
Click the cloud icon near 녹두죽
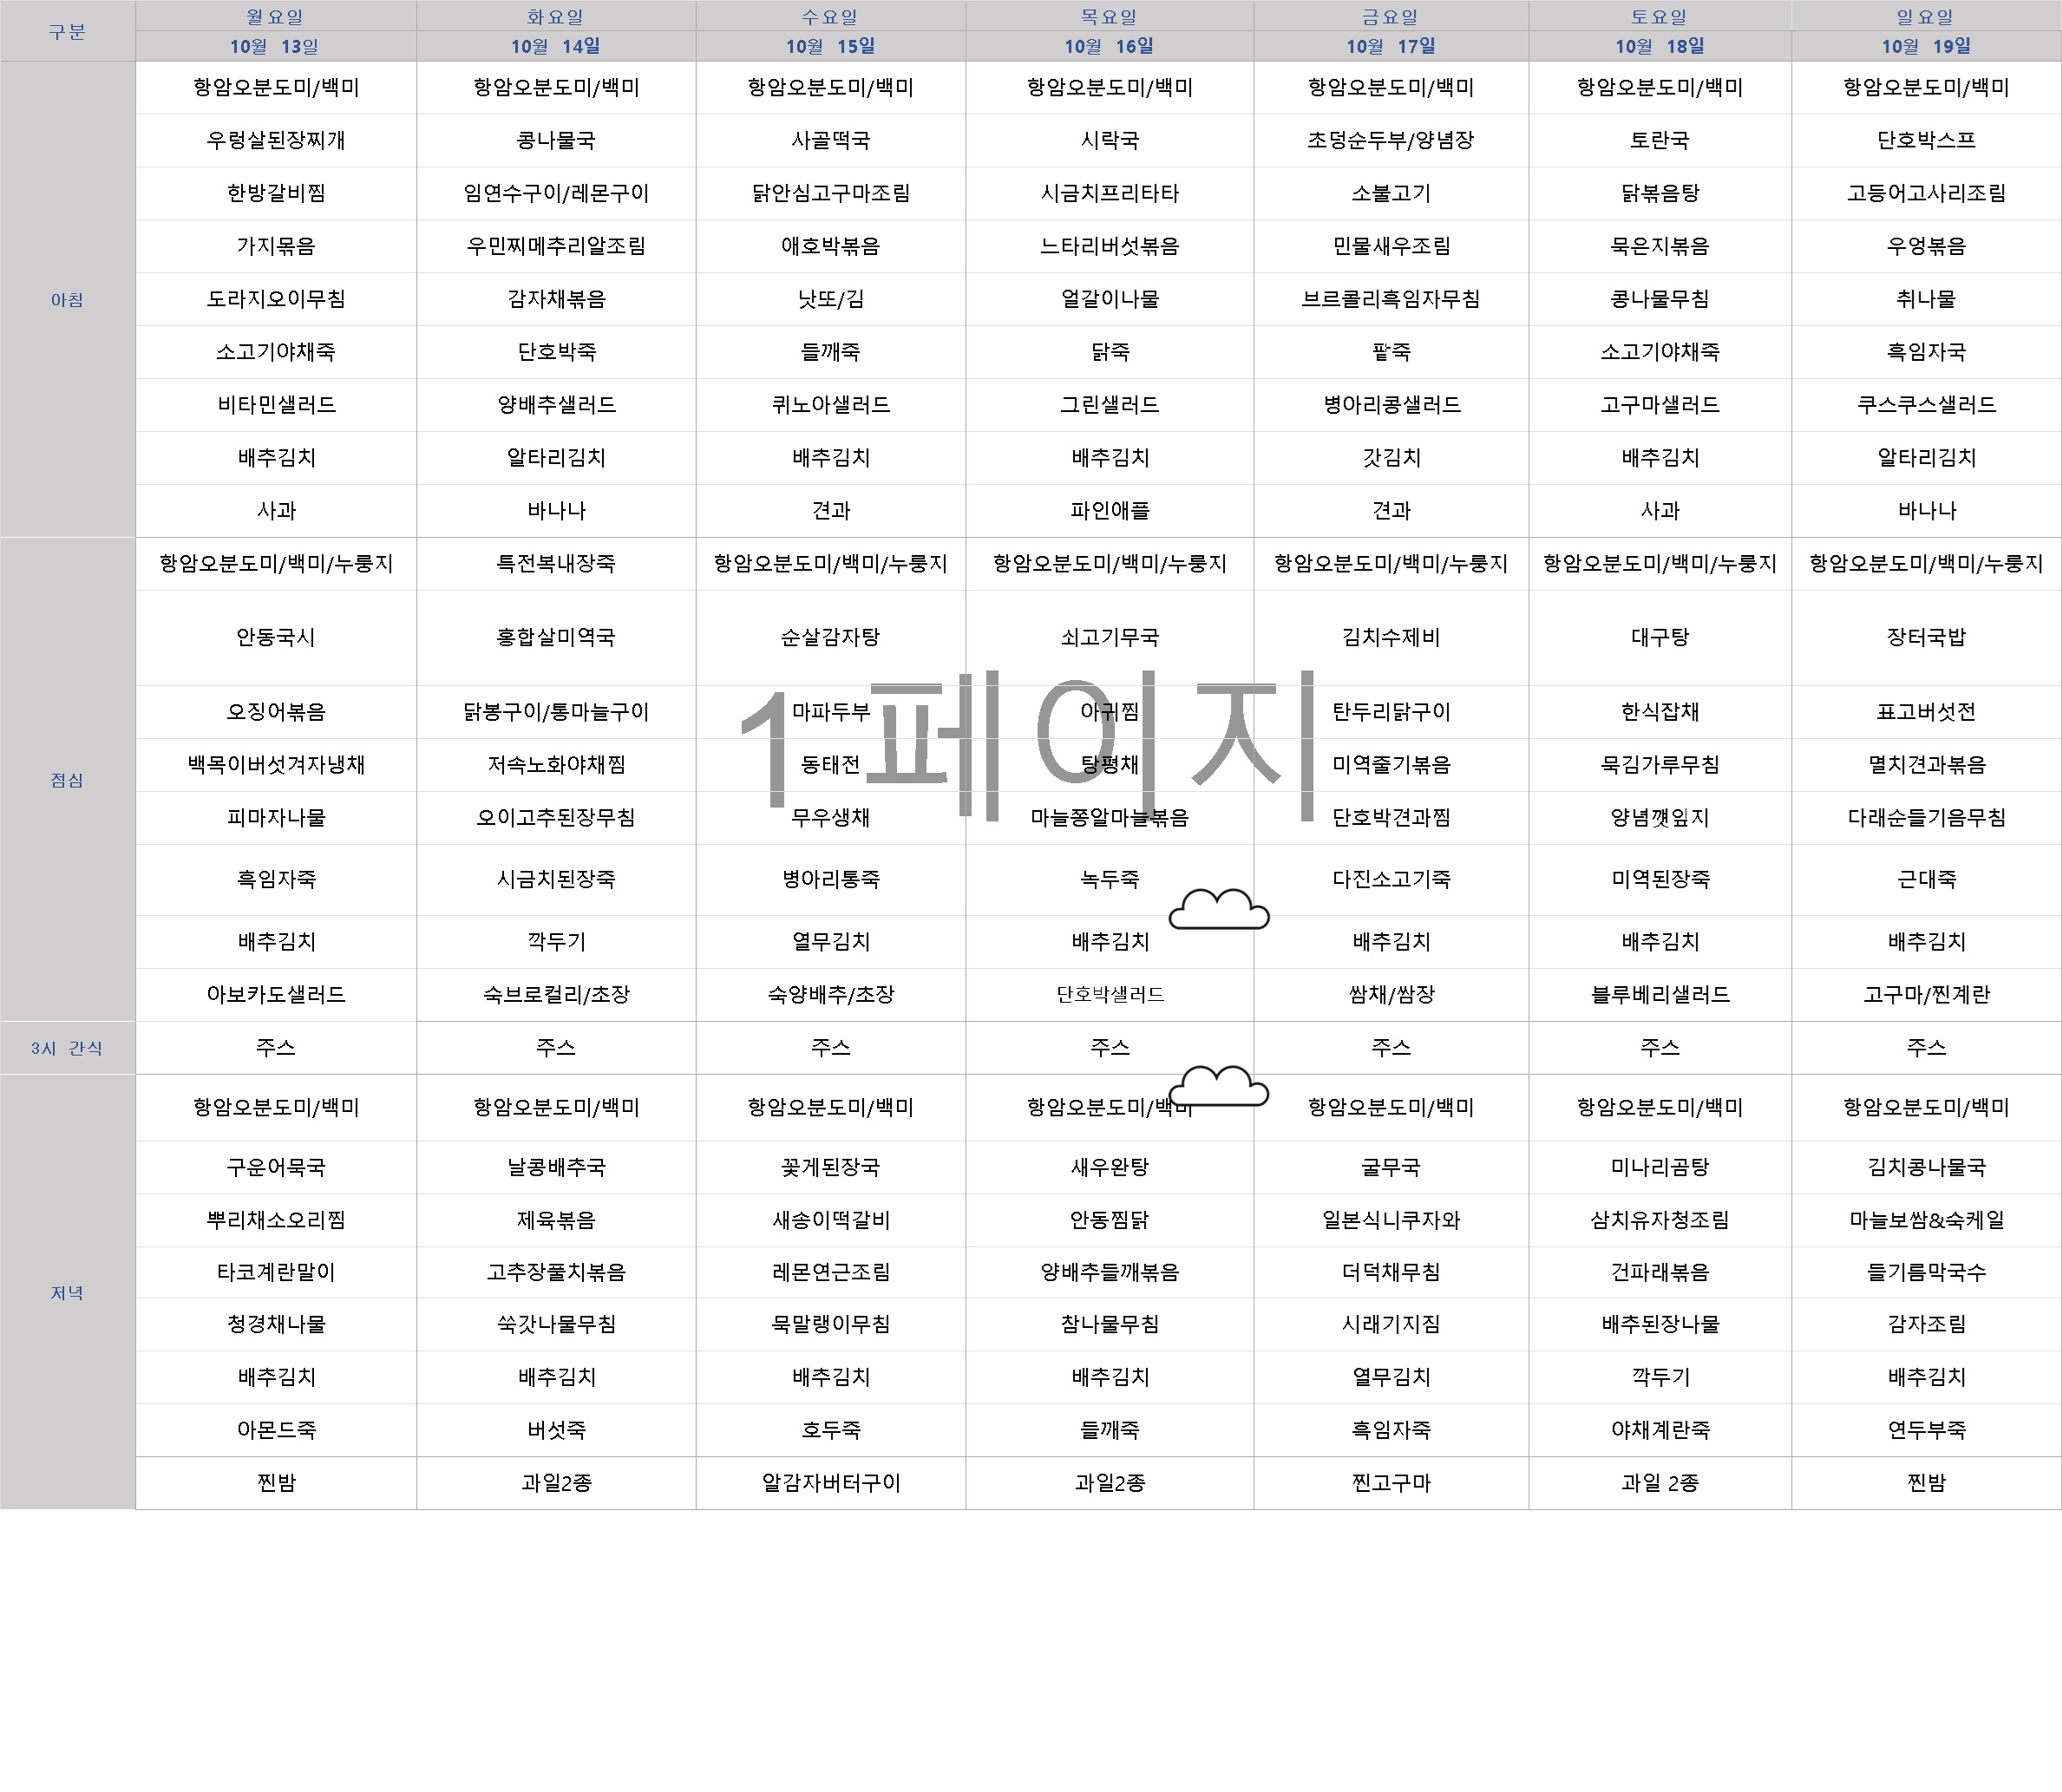(x=1218, y=909)
